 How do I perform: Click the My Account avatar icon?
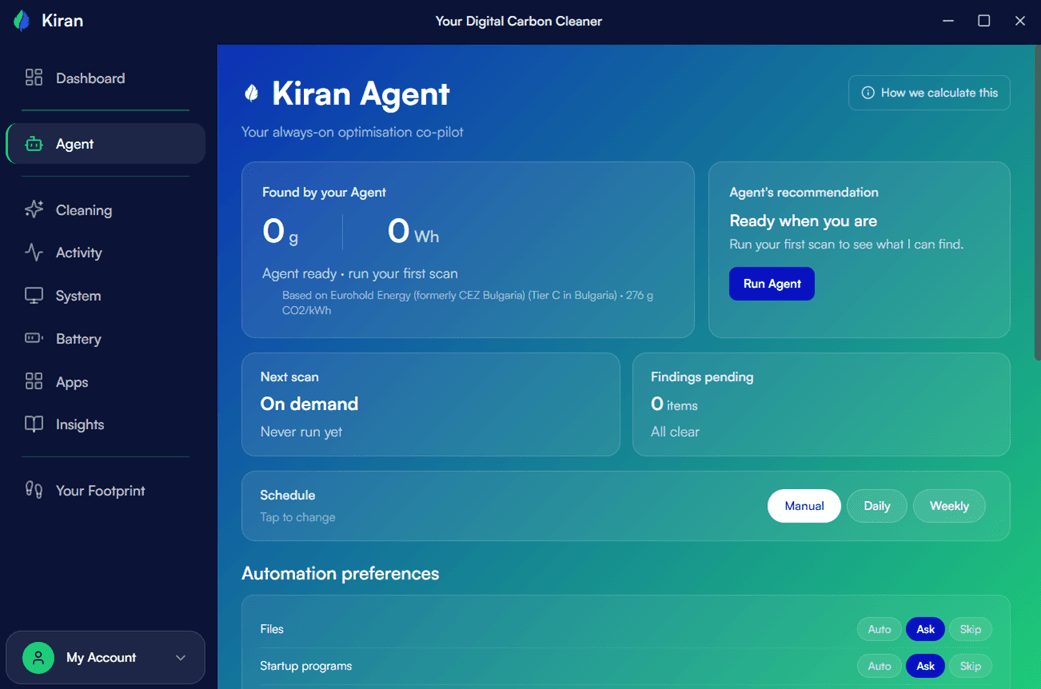39,657
